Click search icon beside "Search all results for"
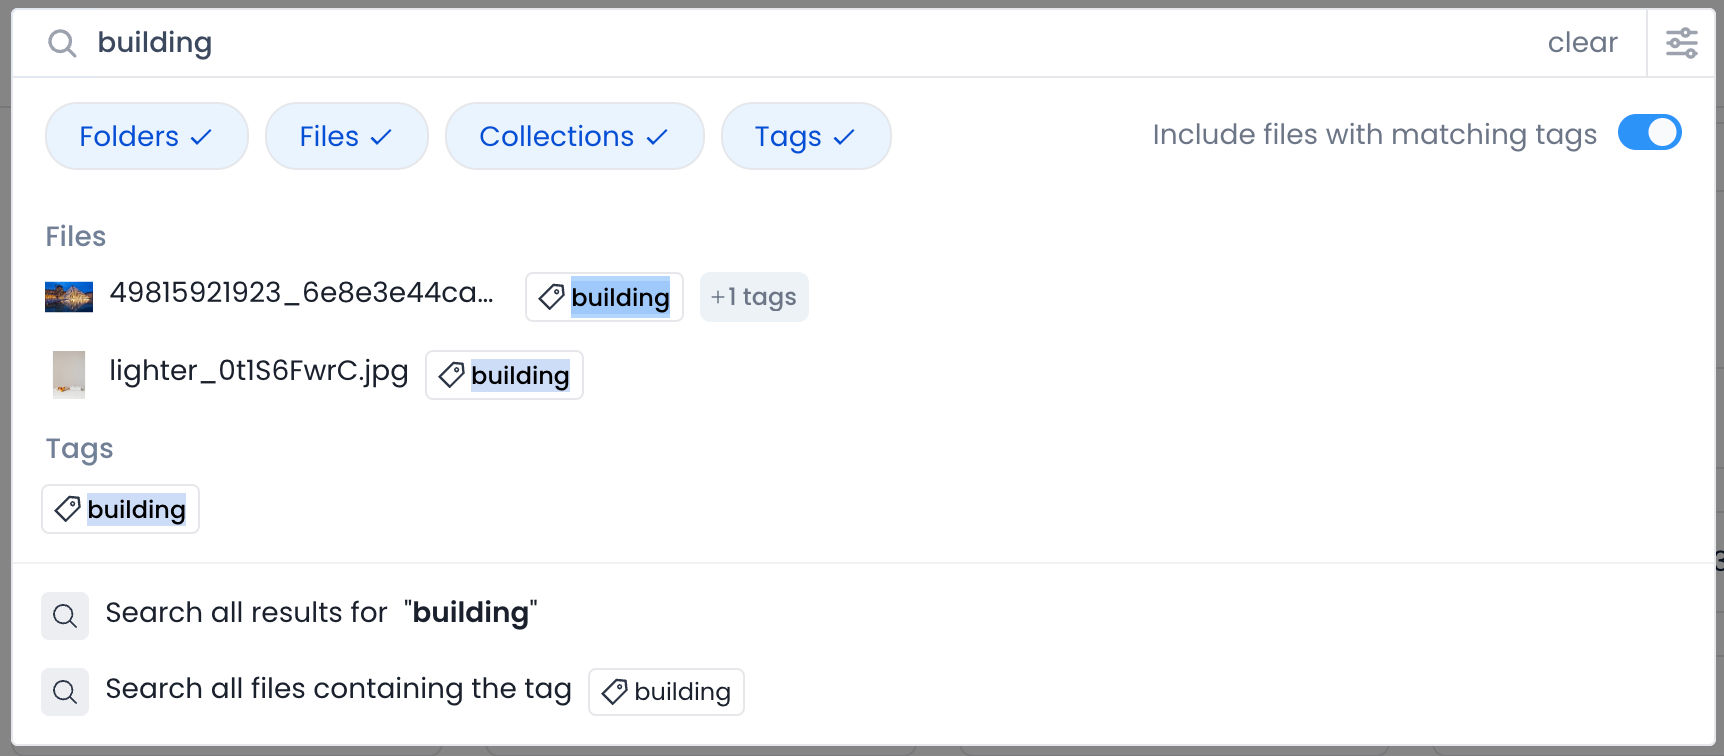Screen dimensions: 1724x756 point(65,616)
